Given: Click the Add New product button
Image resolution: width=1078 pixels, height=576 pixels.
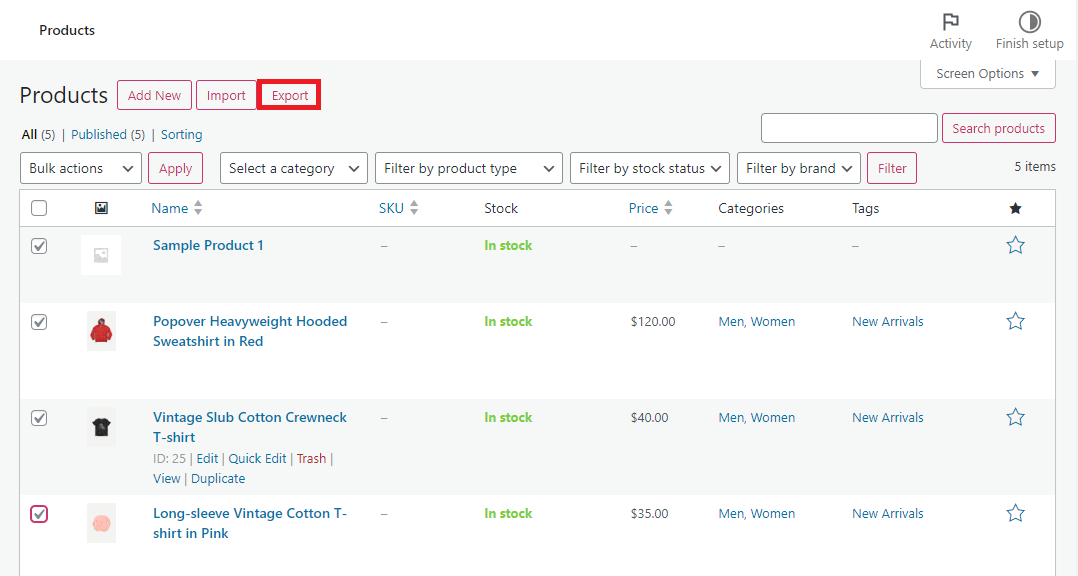Looking at the screenshot, I should point(154,96).
